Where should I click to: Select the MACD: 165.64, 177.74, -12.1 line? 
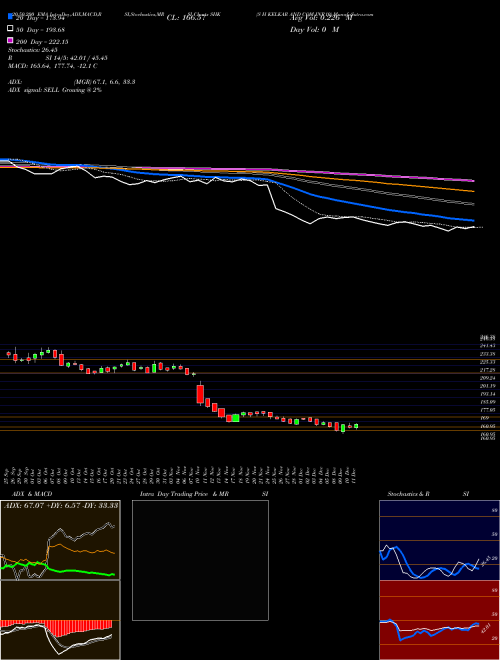[53, 66]
